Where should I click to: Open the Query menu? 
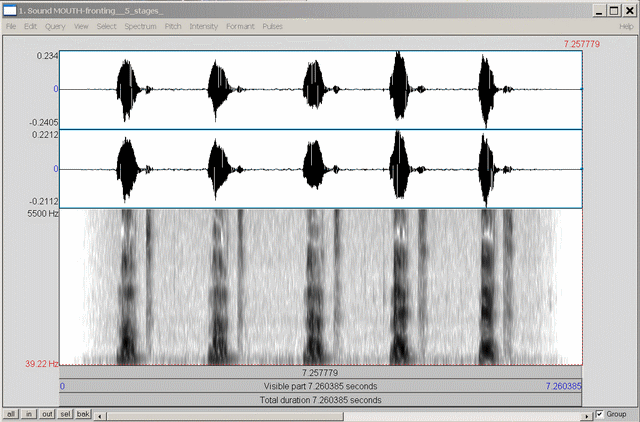pos(55,25)
